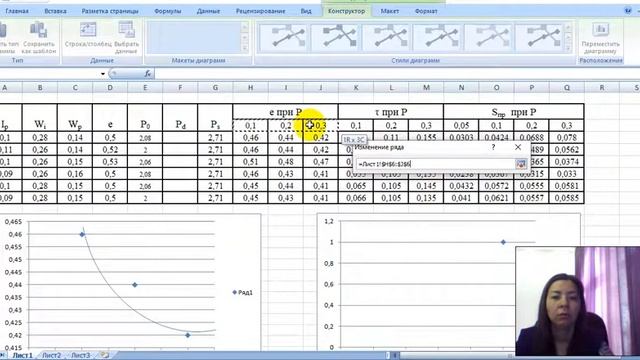Click Выбрать данные icon
Viewport: 640px width, 360px height.
127,38
